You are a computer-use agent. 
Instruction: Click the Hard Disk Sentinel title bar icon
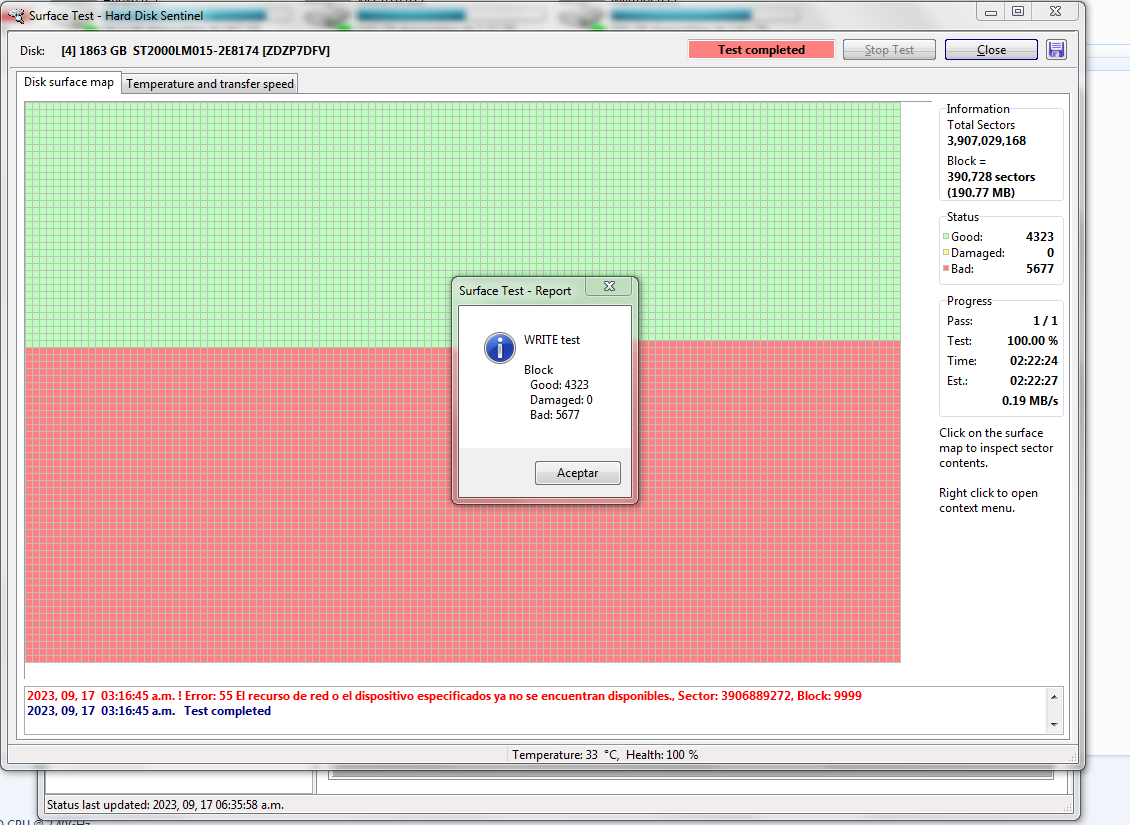pos(16,15)
